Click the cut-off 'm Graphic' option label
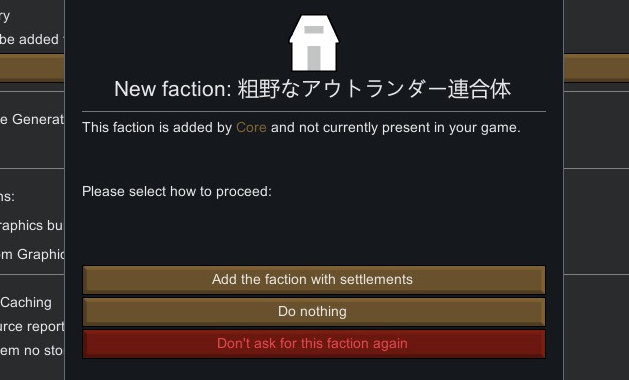The image size is (629, 380). coord(32,254)
